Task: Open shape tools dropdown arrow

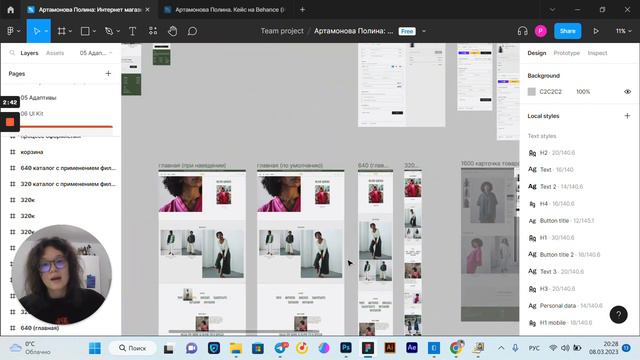Action: (x=94, y=31)
